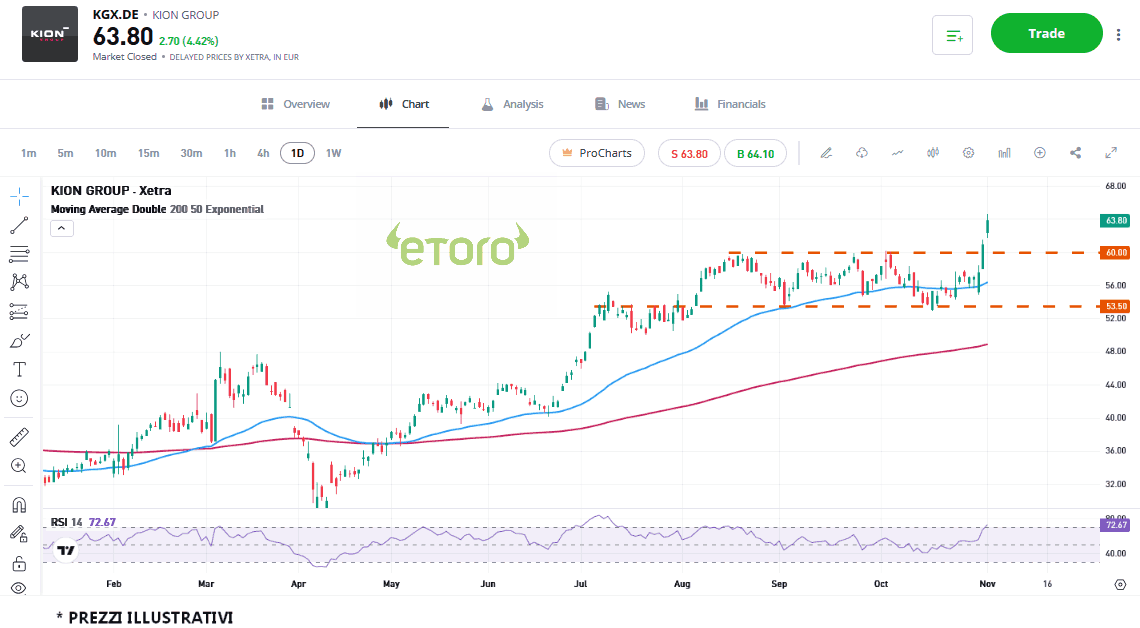Viewport: 1140px width, 628px height.
Task: Collapse the indicator legend chevron
Action: [x=61, y=229]
